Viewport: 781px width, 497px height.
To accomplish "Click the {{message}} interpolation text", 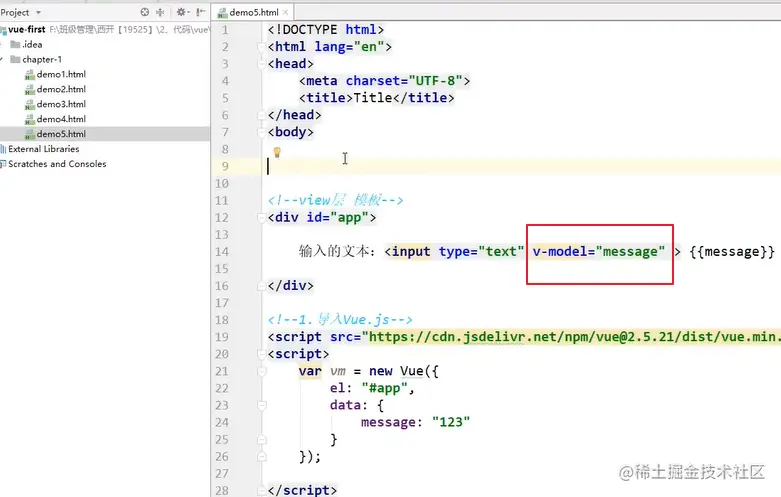I will tap(732, 251).
